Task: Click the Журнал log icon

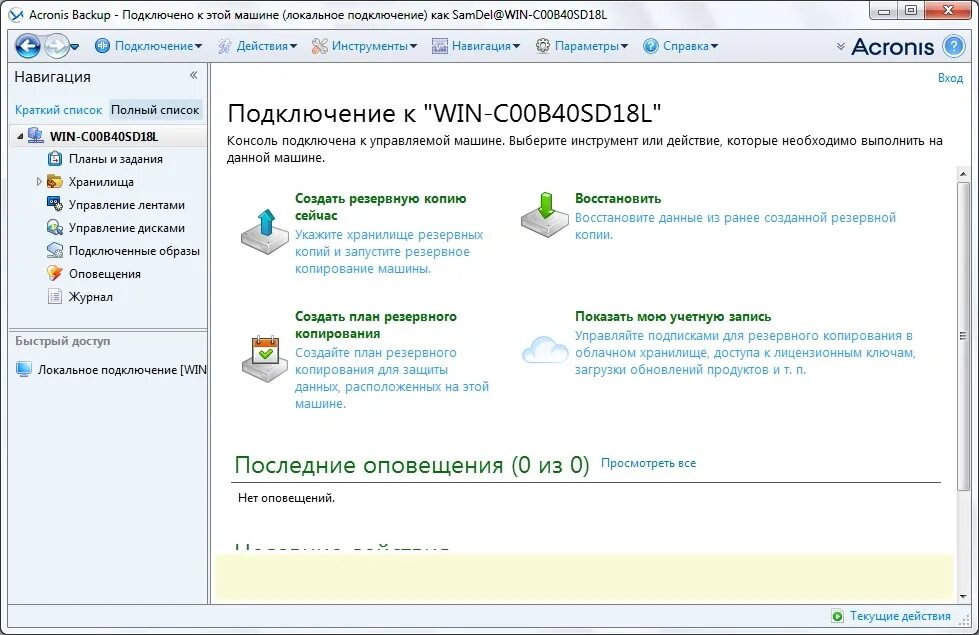Action: pos(55,296)
